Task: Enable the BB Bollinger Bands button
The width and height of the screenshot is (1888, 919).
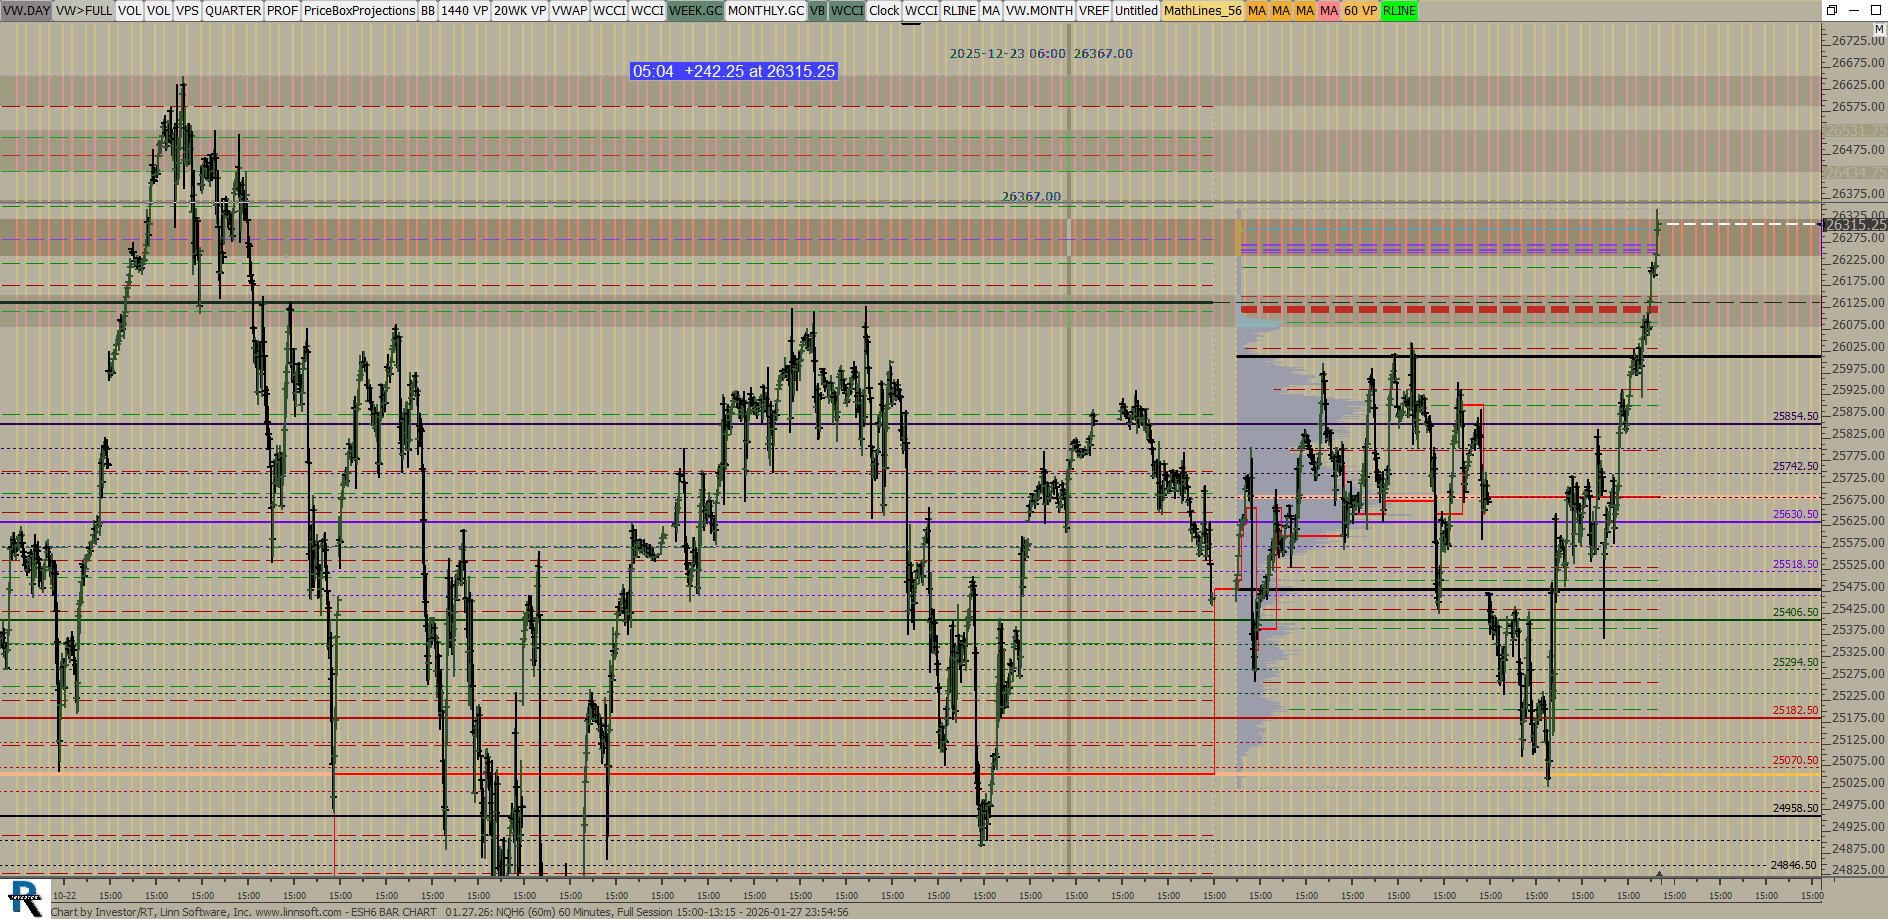Action: (x=428, y=11)
